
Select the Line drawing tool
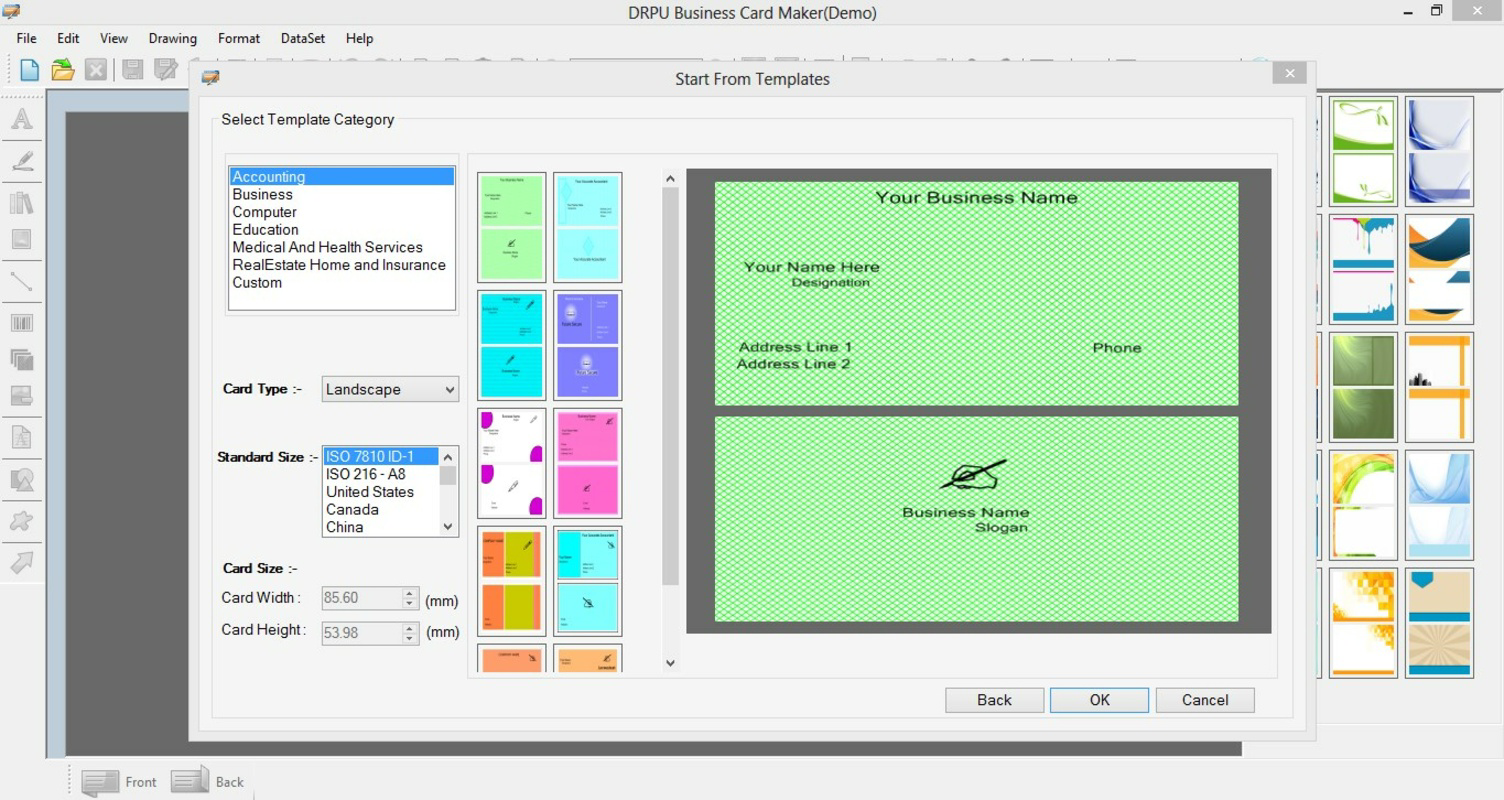22,281
